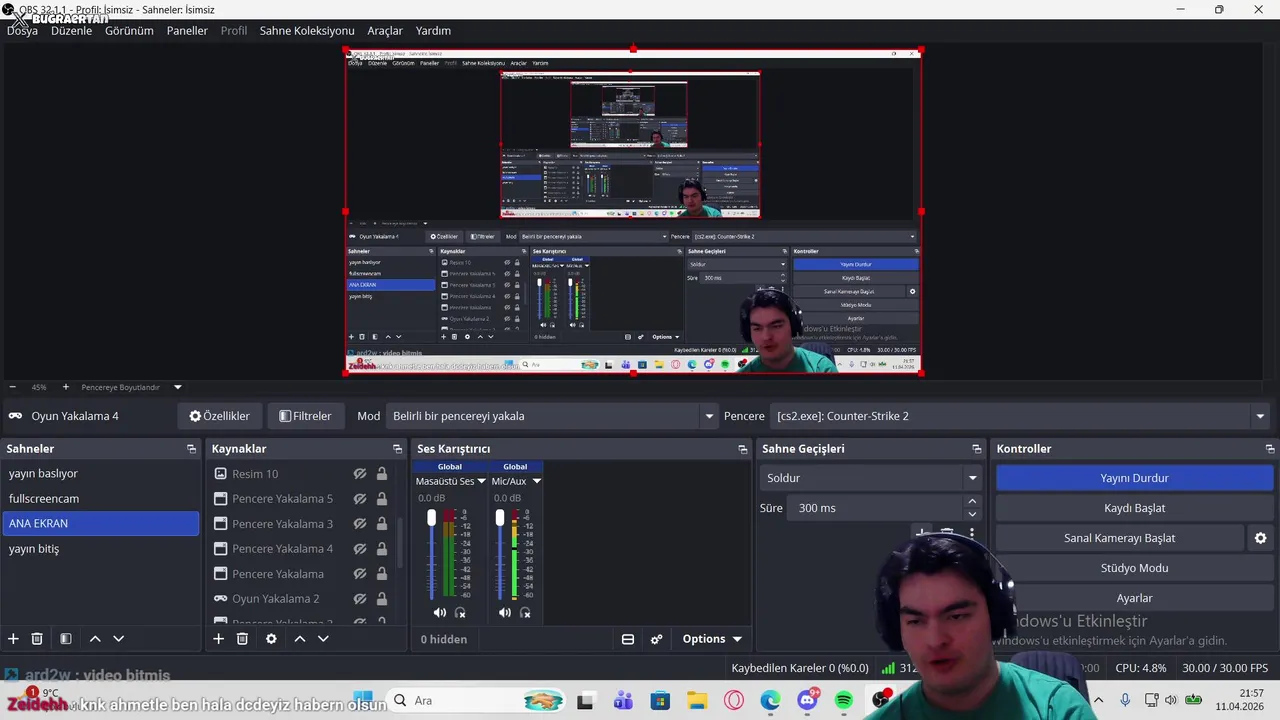Open advanced audio properties gear in mixer
Viewport: 1280px width, 720px height.
point(656,639)
